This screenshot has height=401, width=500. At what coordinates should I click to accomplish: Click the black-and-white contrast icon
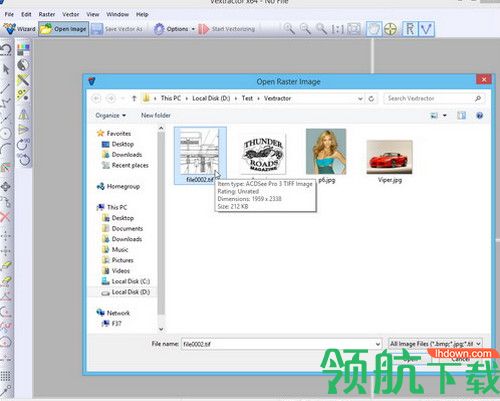point(23,65)
